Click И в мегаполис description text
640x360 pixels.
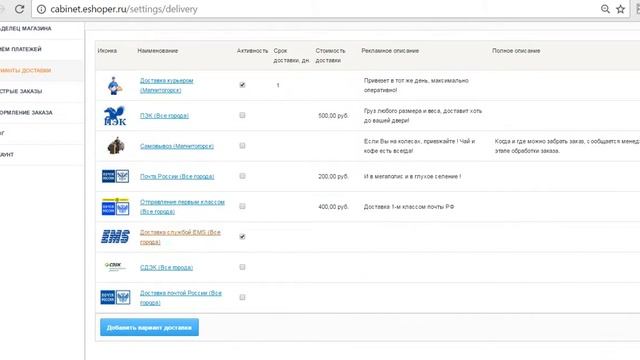coord(412,176)
